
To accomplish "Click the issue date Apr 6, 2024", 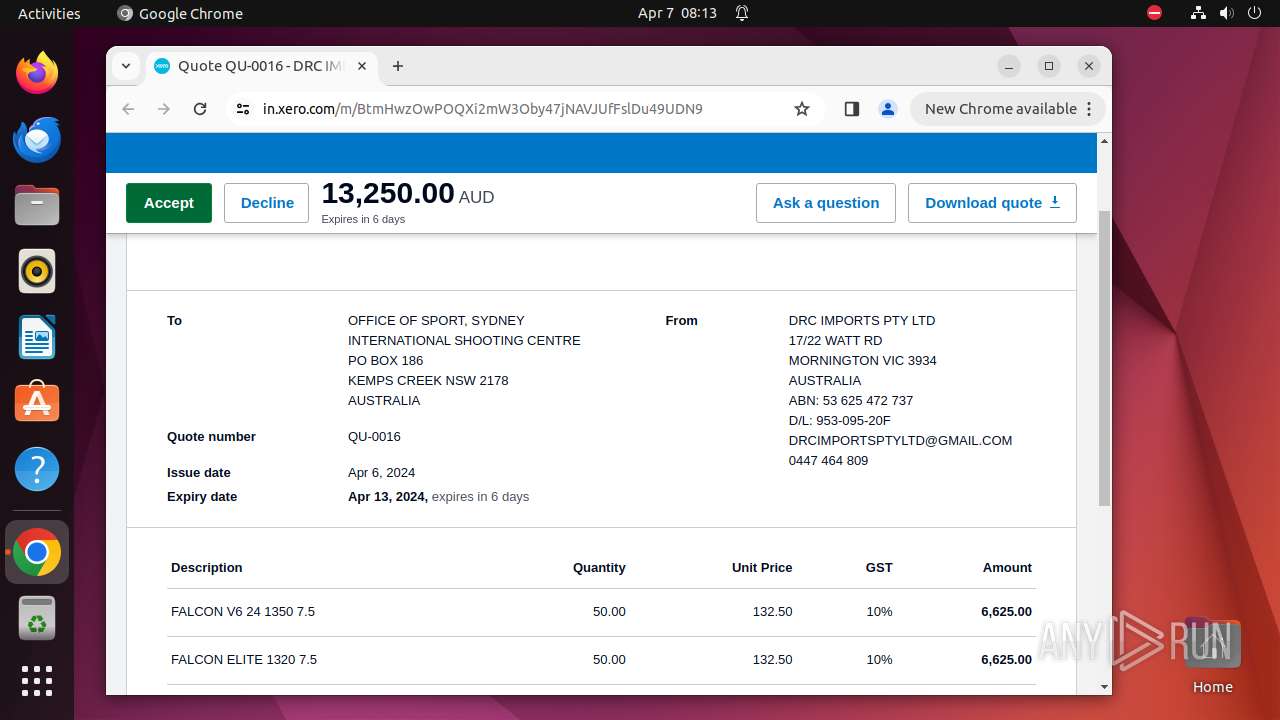I will coord(381,473).
